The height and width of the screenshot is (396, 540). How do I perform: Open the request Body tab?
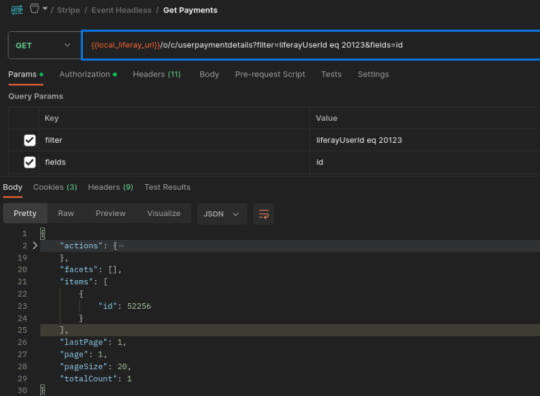point(209,74)
